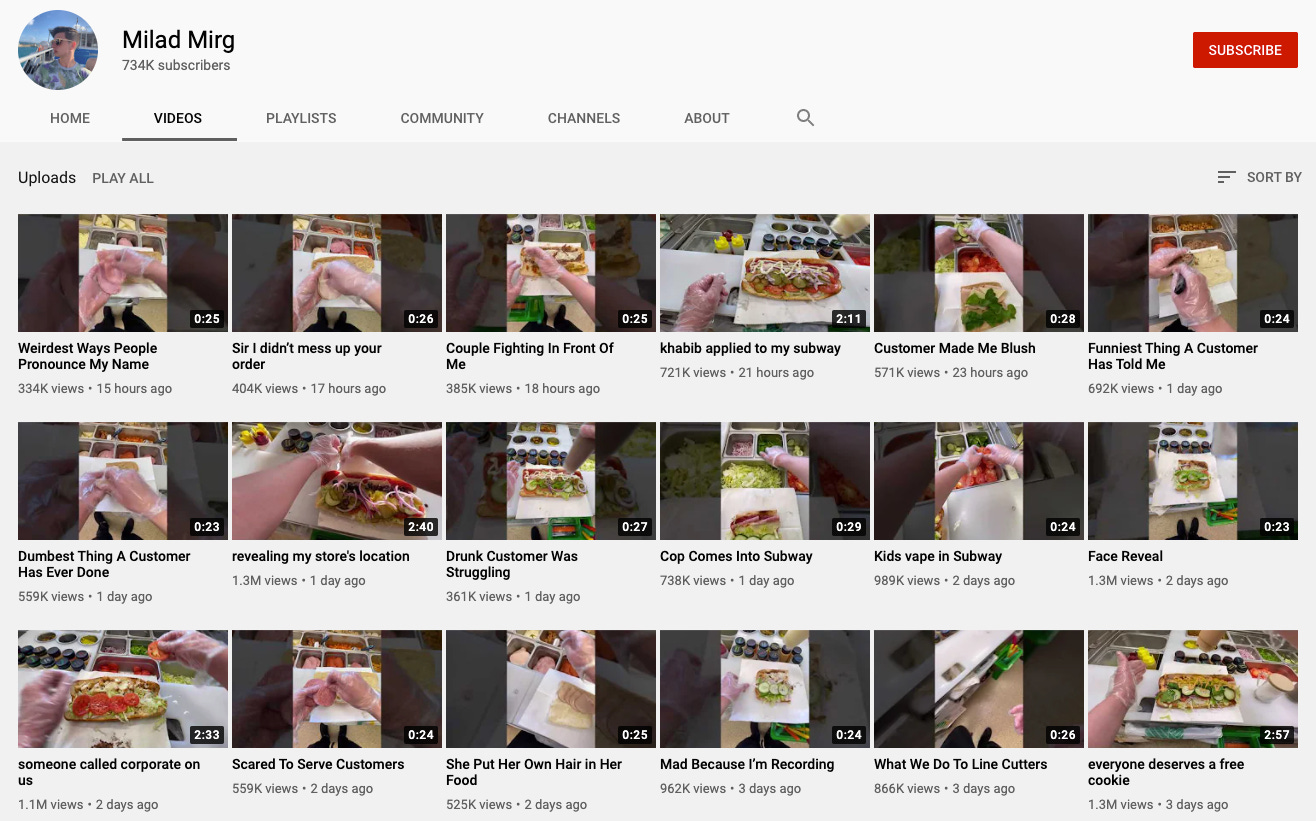Click title 'everyone deserves a free cookie'
This screenshot has width=1316, height=821.
1166,772
